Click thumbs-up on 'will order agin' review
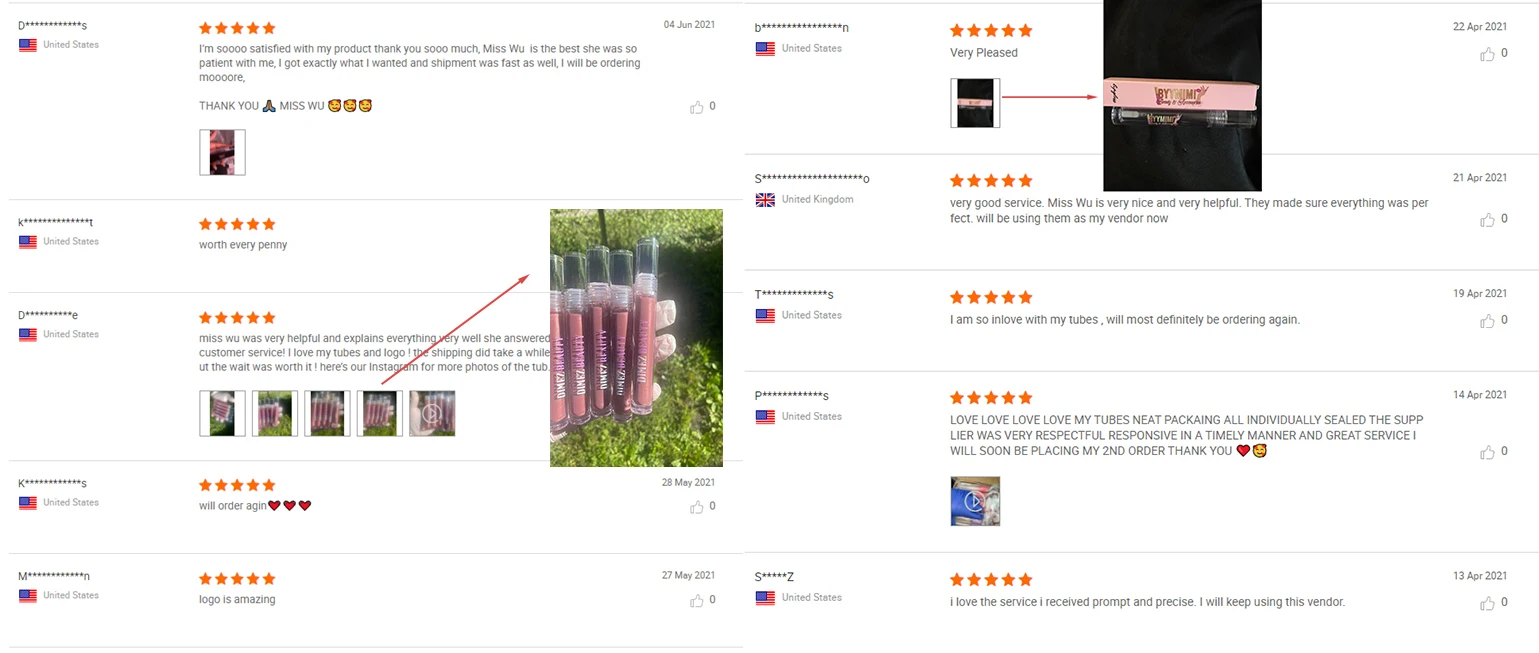The width and height of the screenshot is (1539, 653). tap(697, 507)
